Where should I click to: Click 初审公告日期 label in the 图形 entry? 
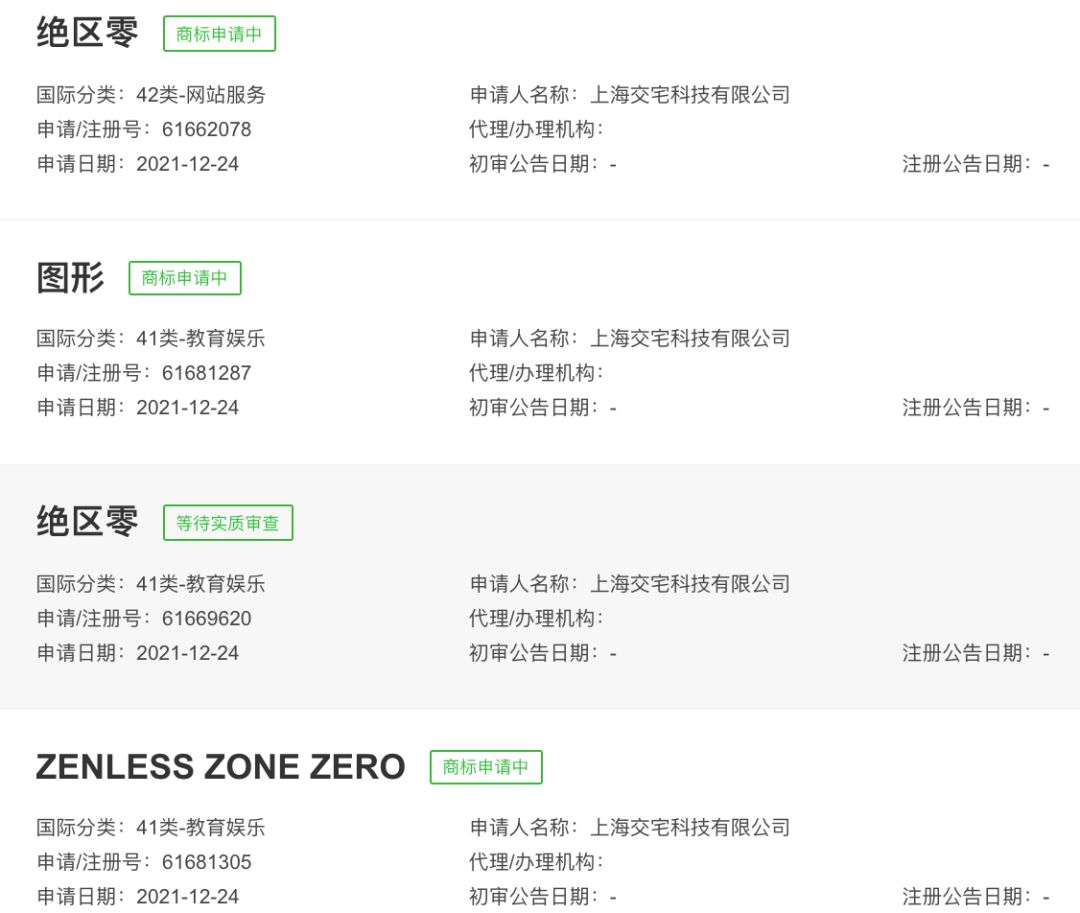533,408
